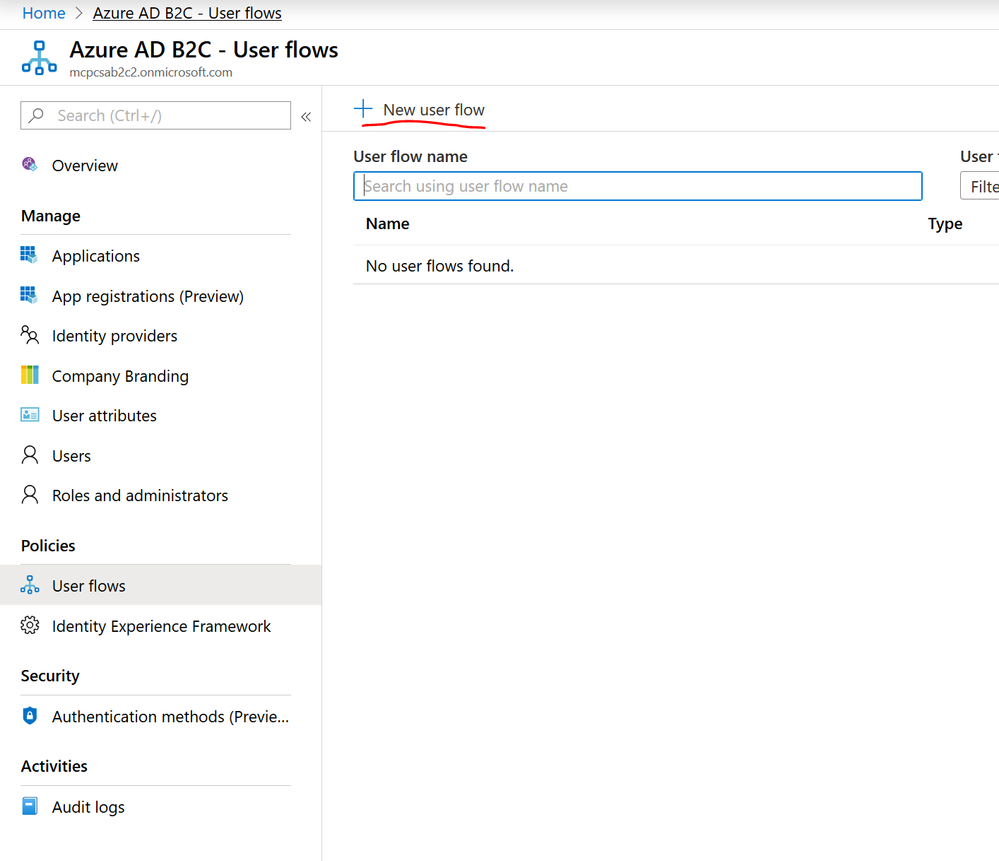The height and width of the screenshot is (861, 999).
Task: Click the Authentication methods shield icon
Action: tap(29, 716)
